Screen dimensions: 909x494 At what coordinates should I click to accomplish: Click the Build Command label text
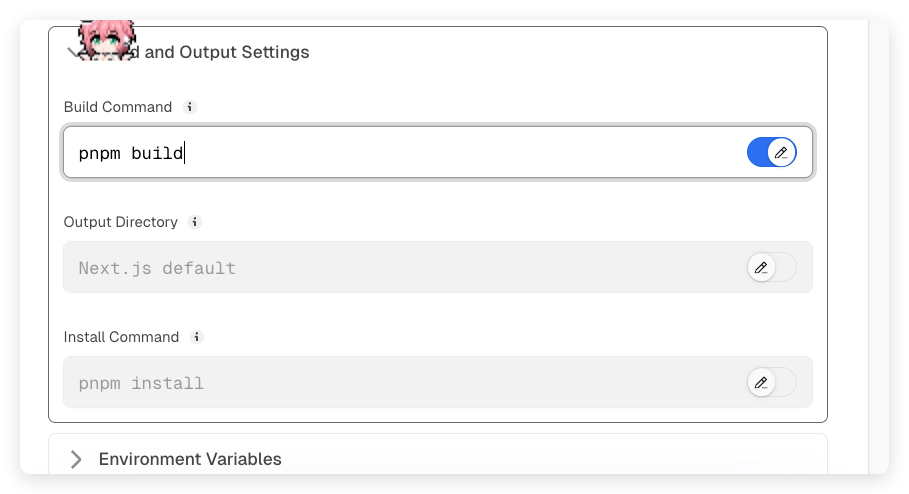point(118,107)
